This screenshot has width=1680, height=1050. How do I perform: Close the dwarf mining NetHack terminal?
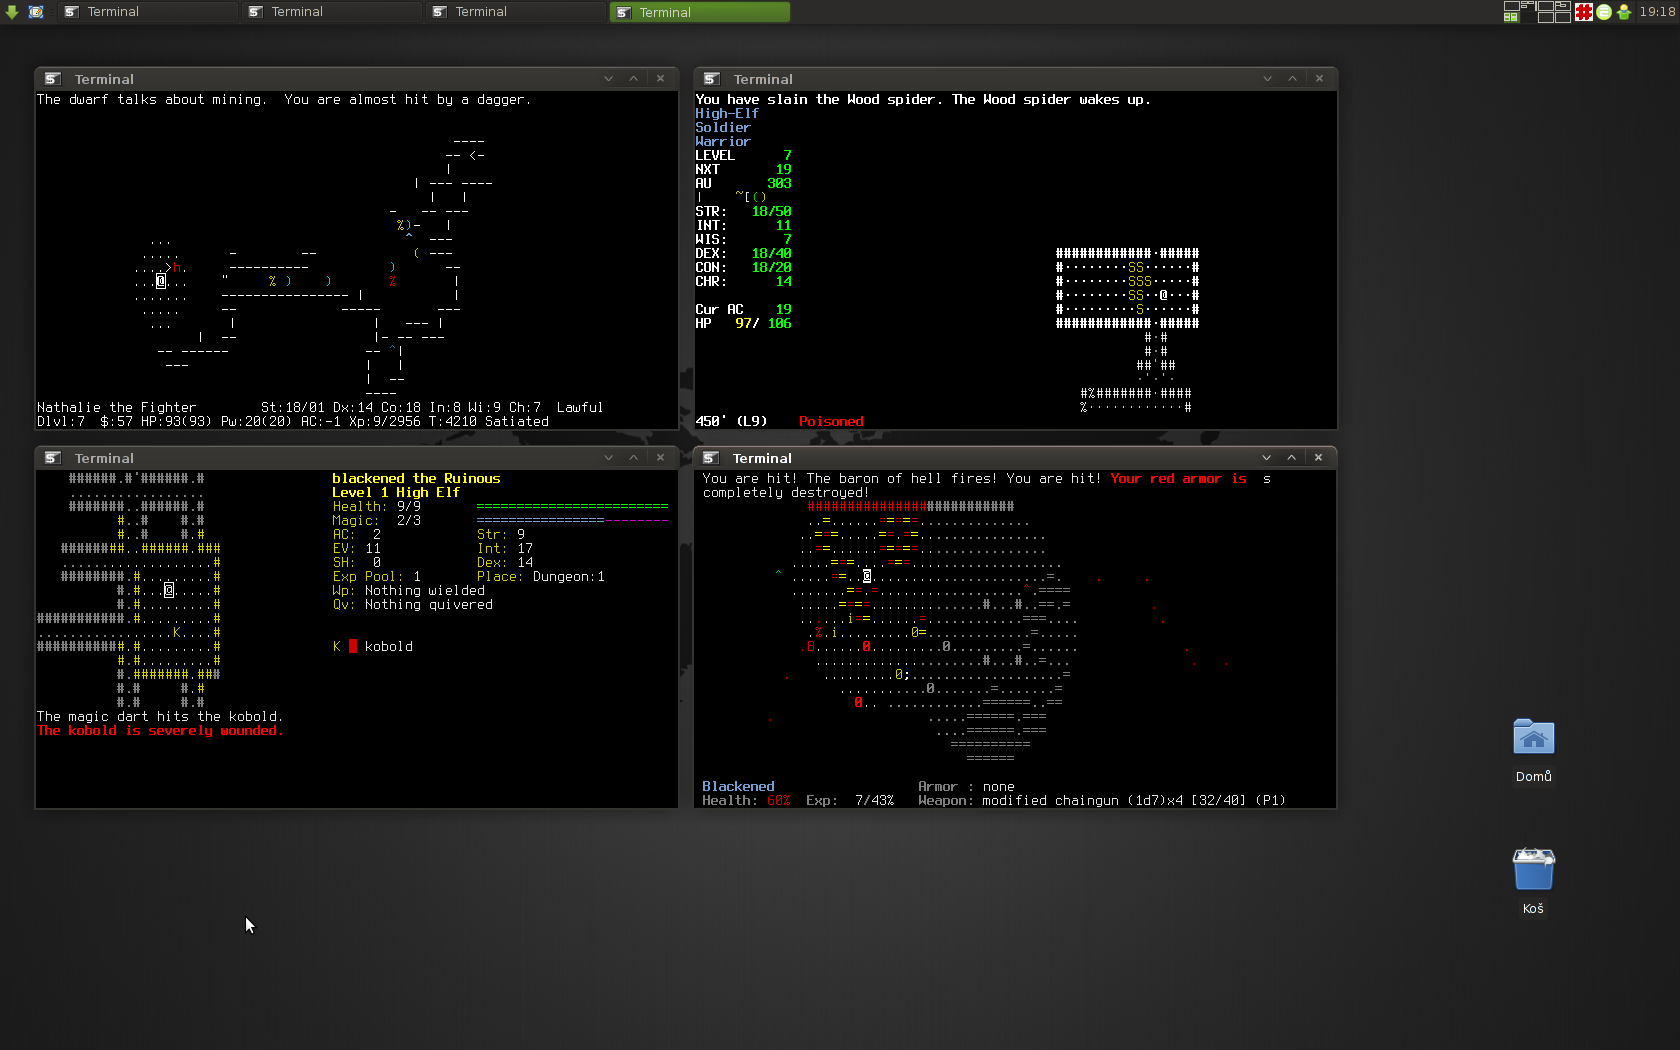pyautogui.click(x=660, y=78)
